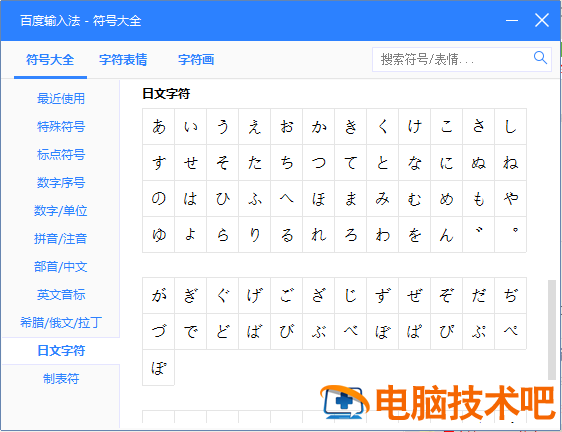Viewport: 562px width, 432px height.
Task: Open the 制表符 category
Action: click(61, 379)
